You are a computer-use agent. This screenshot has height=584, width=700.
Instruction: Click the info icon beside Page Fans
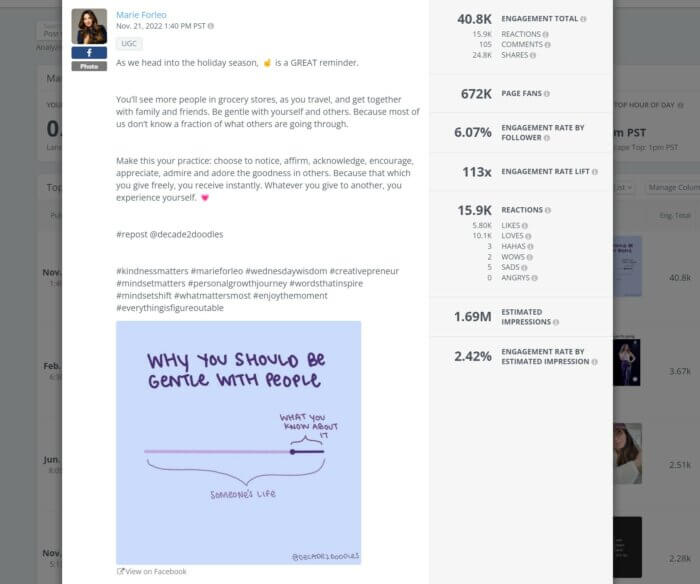point(547,94)
